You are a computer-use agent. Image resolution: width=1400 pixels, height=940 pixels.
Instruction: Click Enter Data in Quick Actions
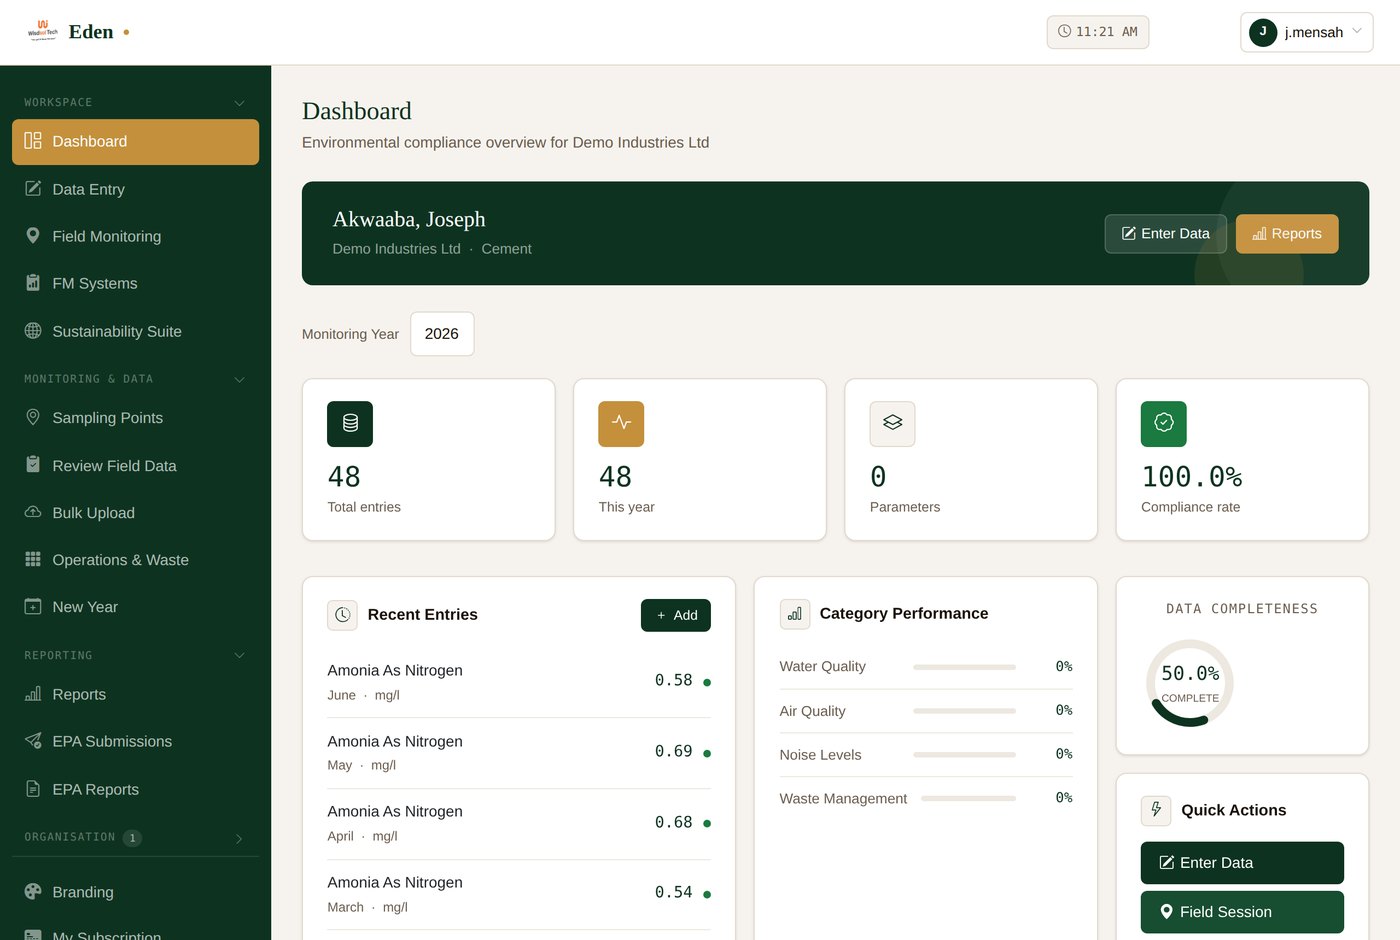coord(1242,863)
